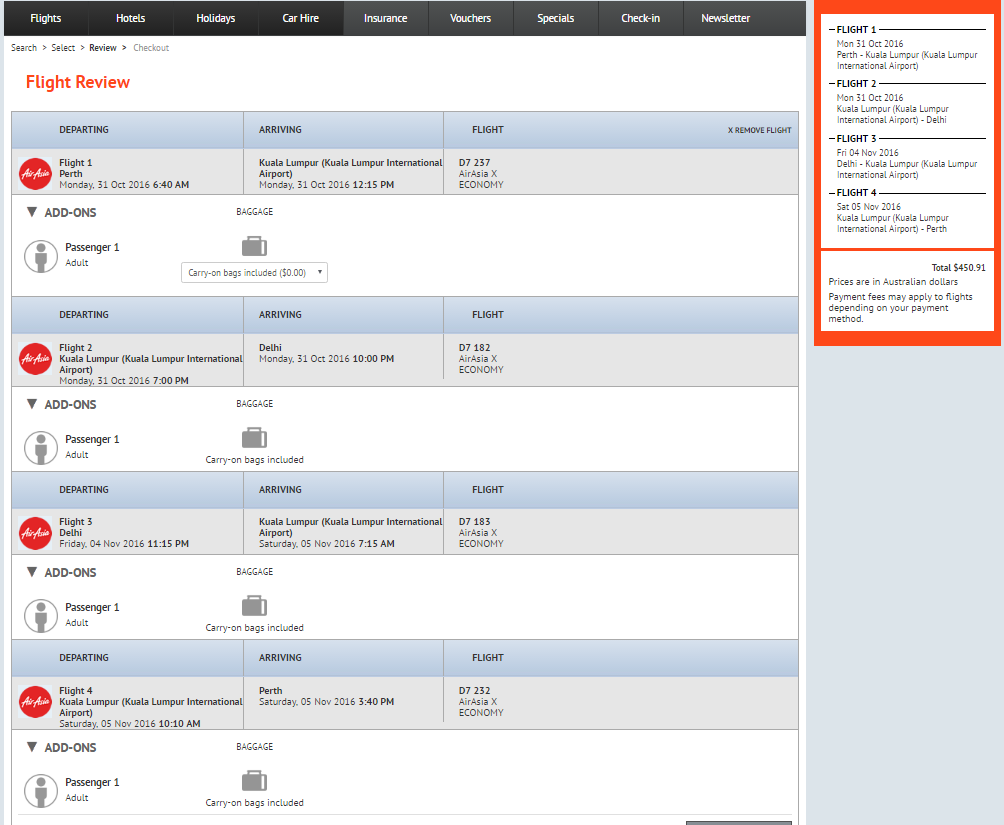Screen dimensions: 1004x825
Task: Click Flight 1 baggage suitcase icon
Action: [254, 246]
